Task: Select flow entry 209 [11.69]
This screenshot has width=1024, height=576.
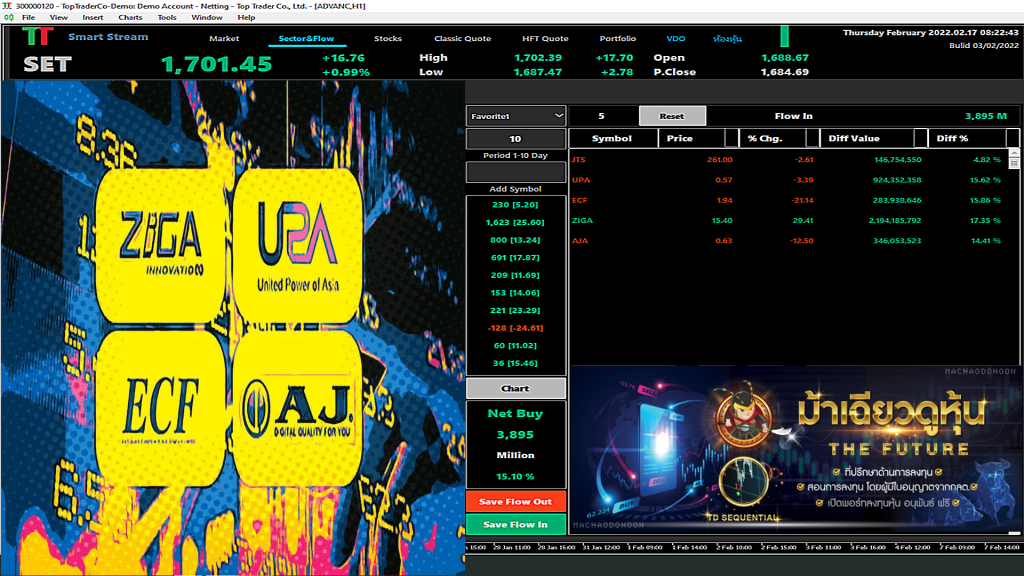Action: tap(515, 275)
